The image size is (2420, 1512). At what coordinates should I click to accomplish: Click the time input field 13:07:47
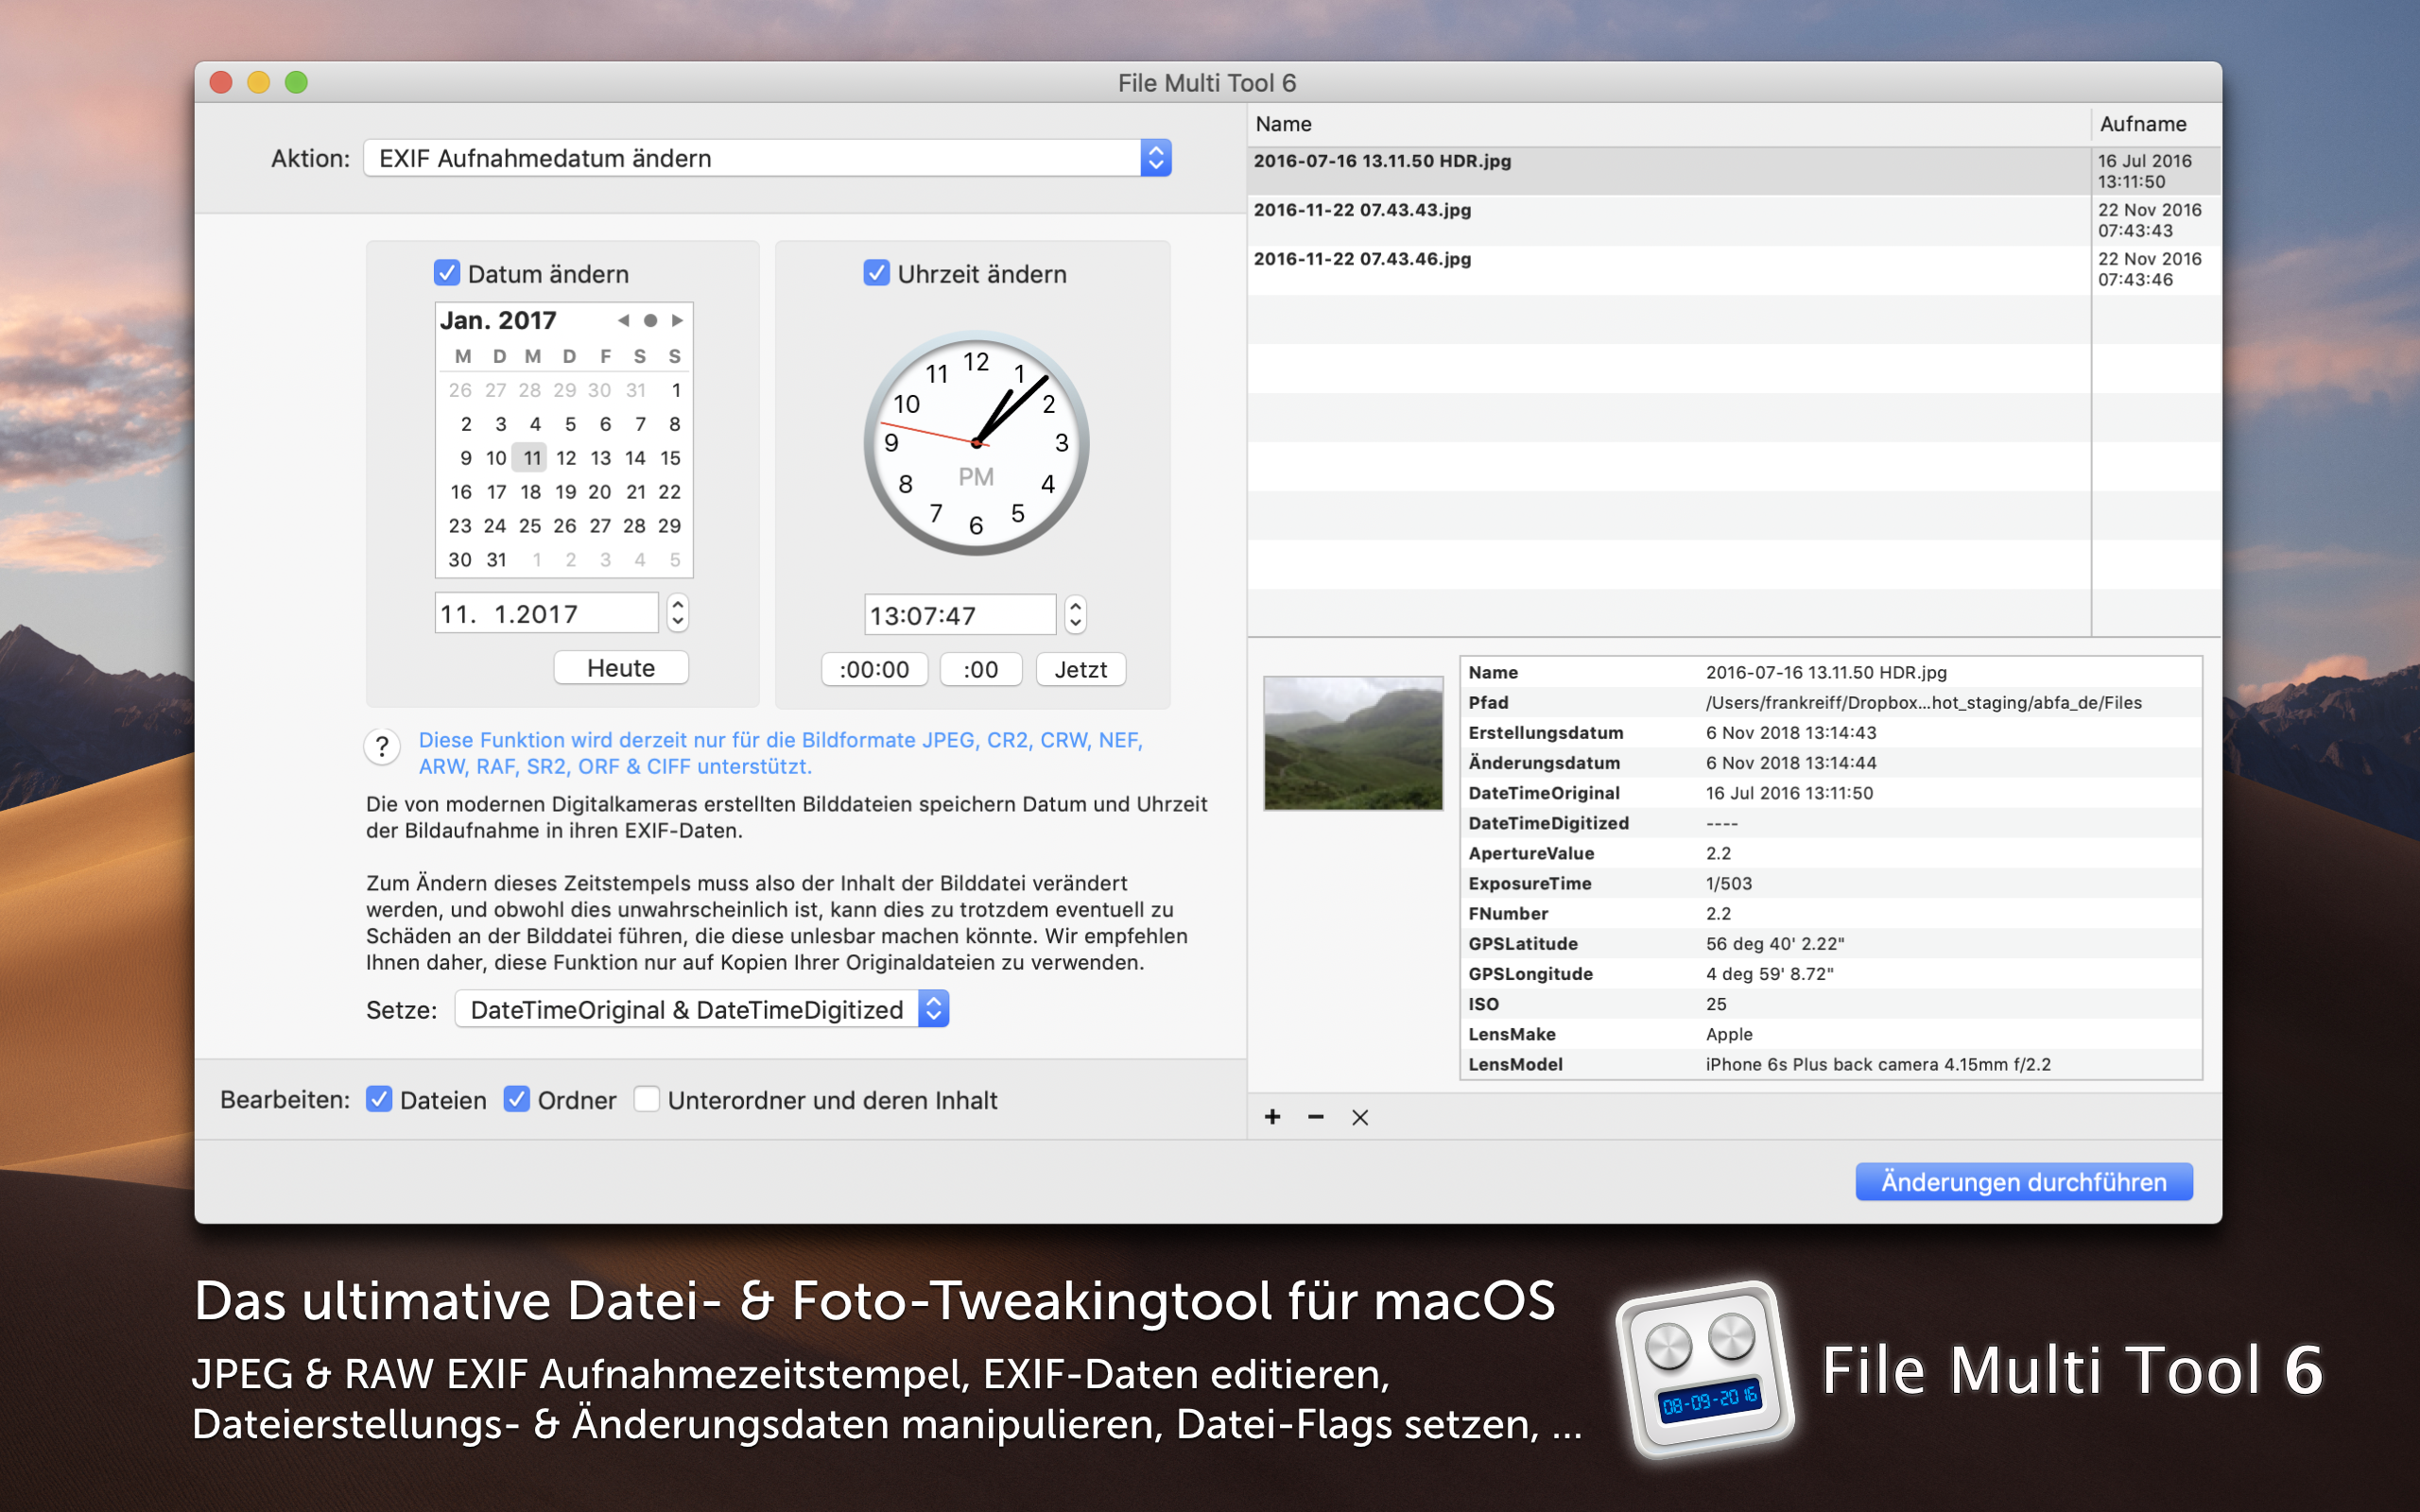point(959,615)
